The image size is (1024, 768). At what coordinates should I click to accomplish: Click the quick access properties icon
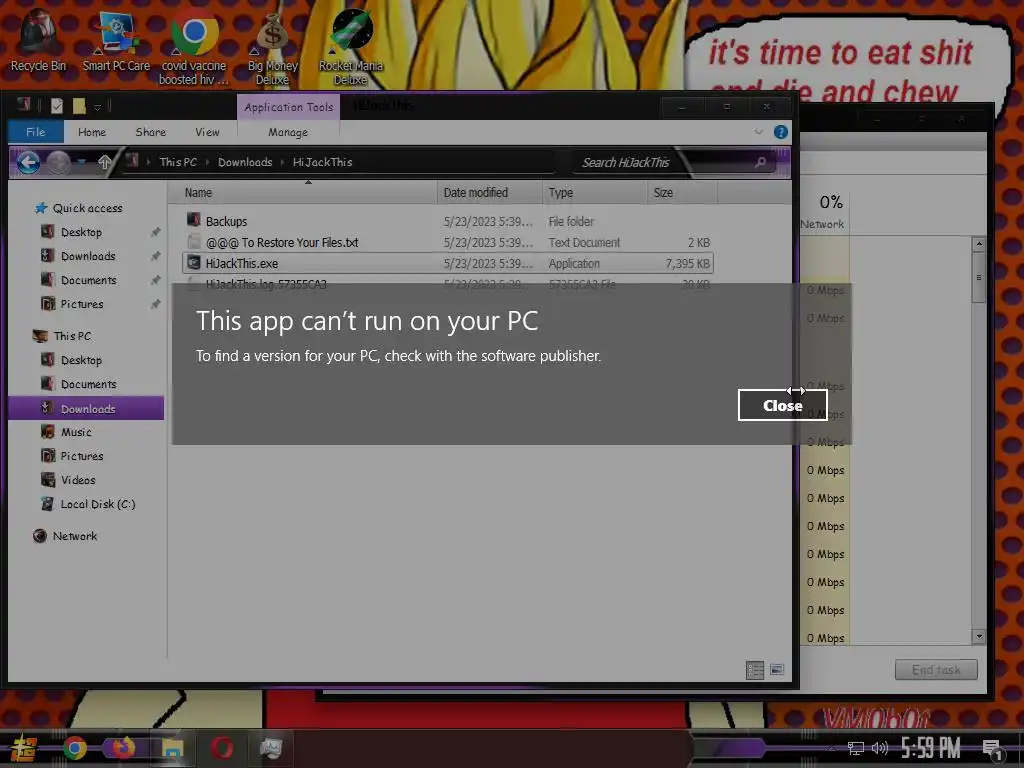(x=57, y=106)
